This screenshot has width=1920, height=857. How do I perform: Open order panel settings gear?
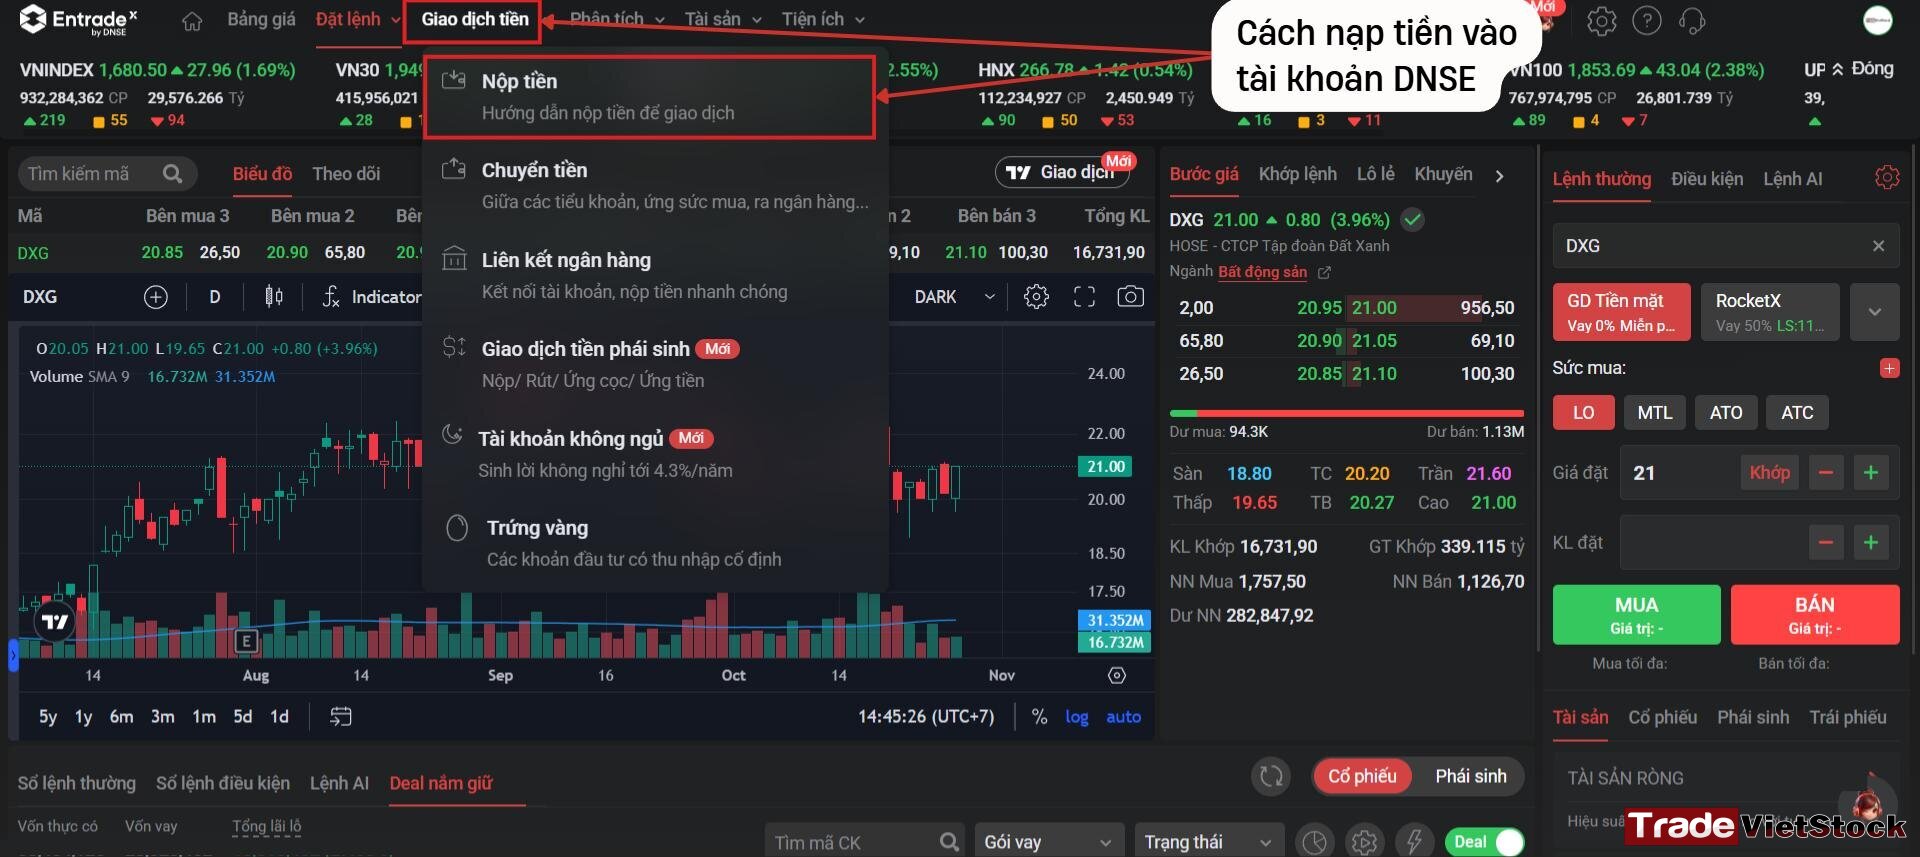1886,178
